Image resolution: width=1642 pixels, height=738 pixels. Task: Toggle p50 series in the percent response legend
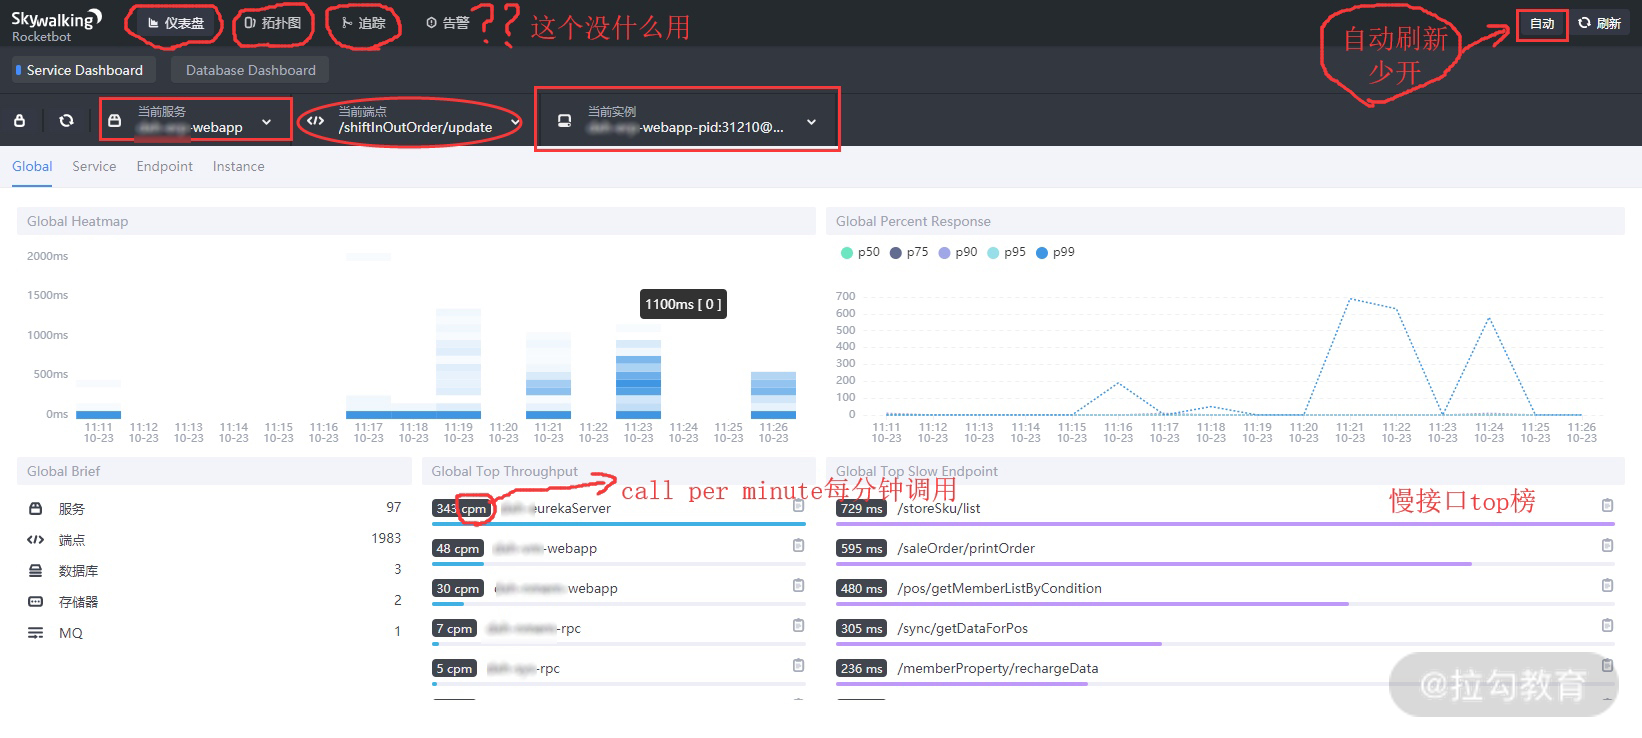pos(859,253)
